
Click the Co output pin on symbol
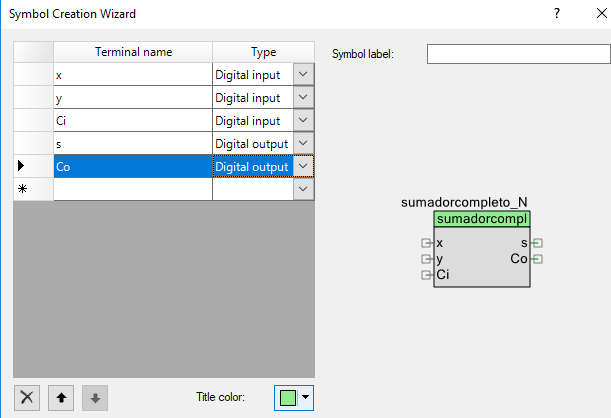(538, 259)
